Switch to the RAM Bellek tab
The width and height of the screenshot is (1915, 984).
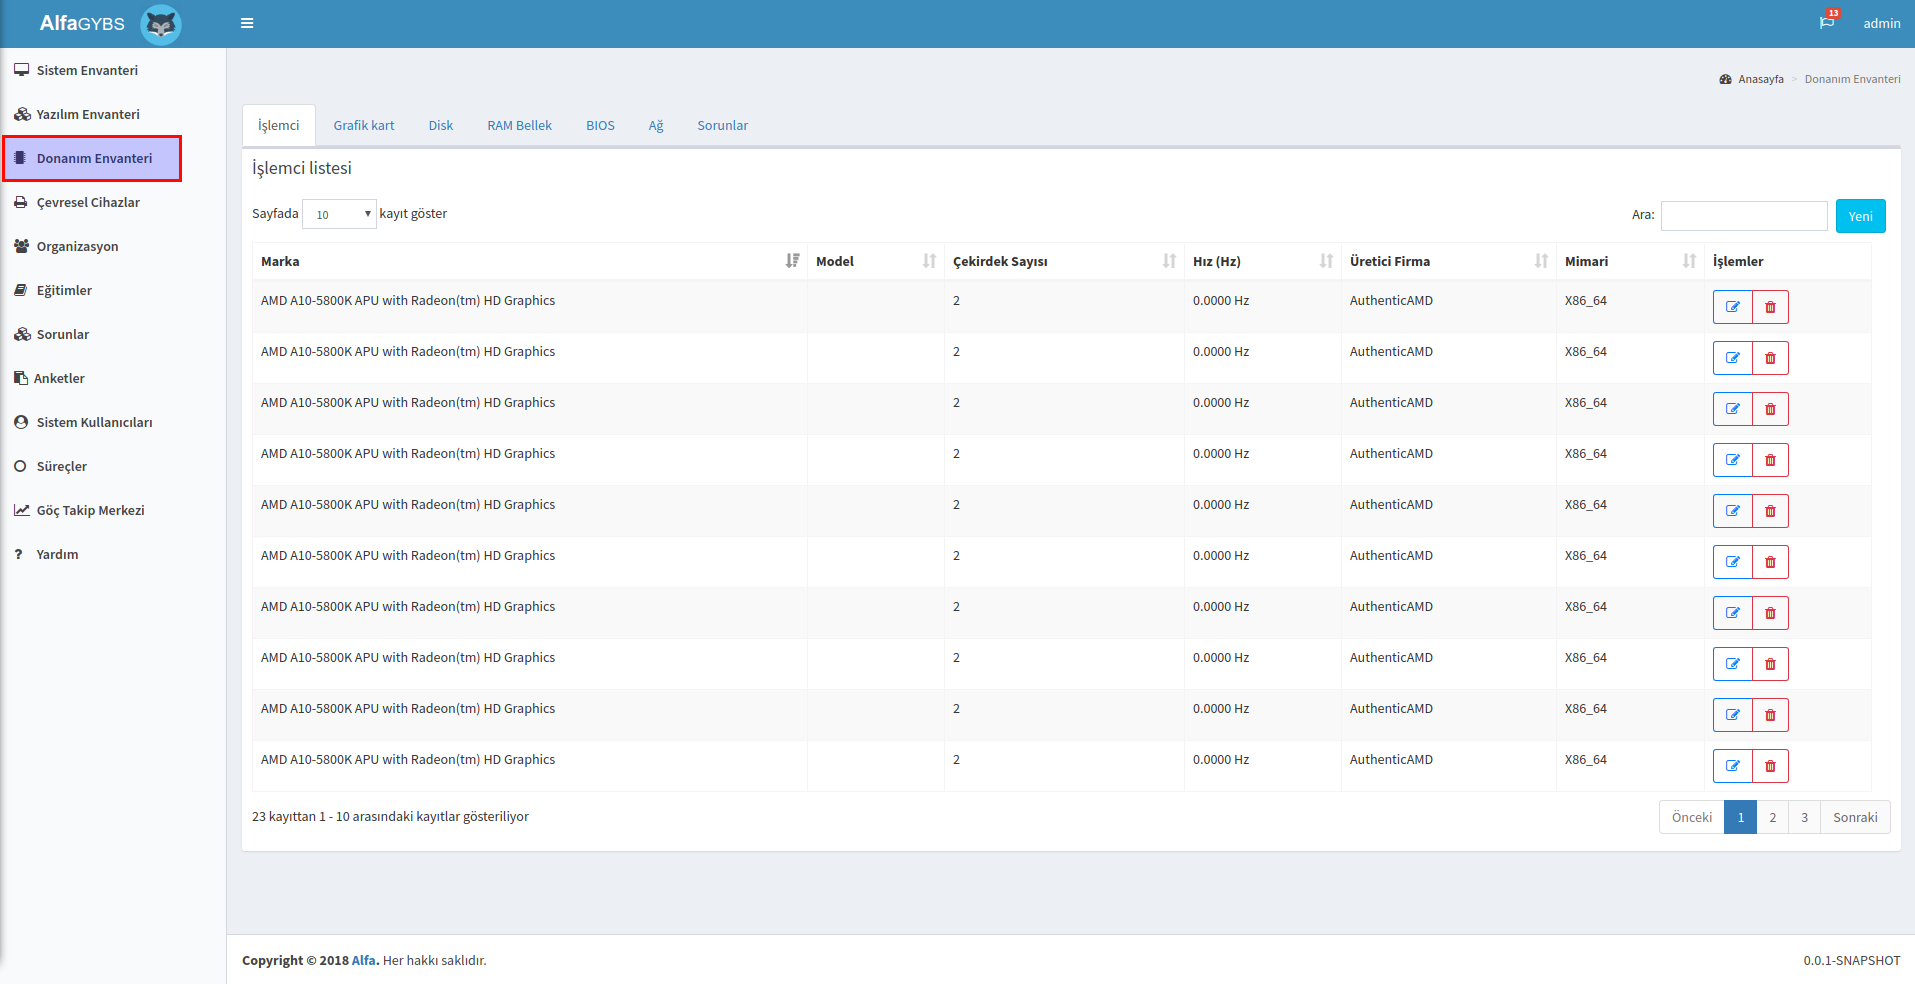[519, 125]
